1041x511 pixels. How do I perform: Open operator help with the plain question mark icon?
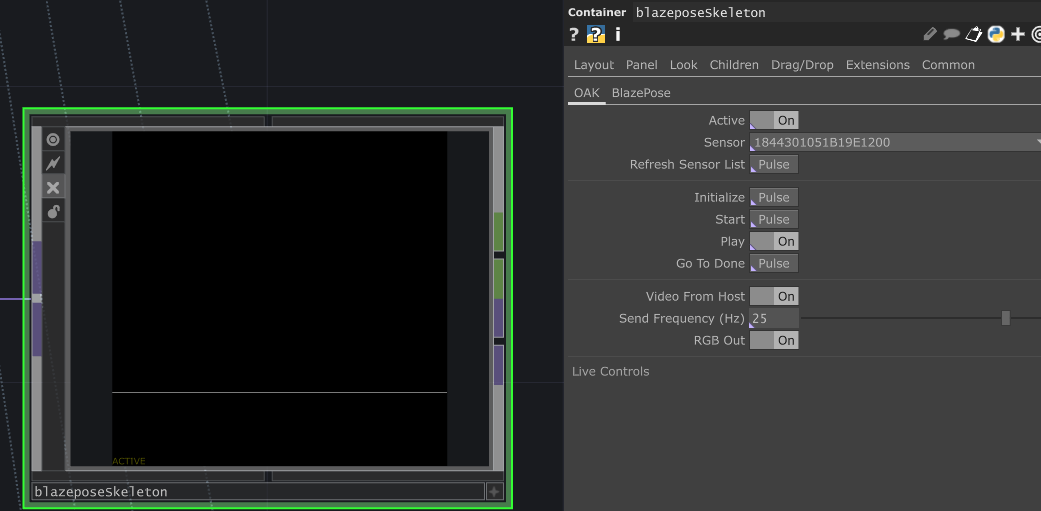click(574, 35)
